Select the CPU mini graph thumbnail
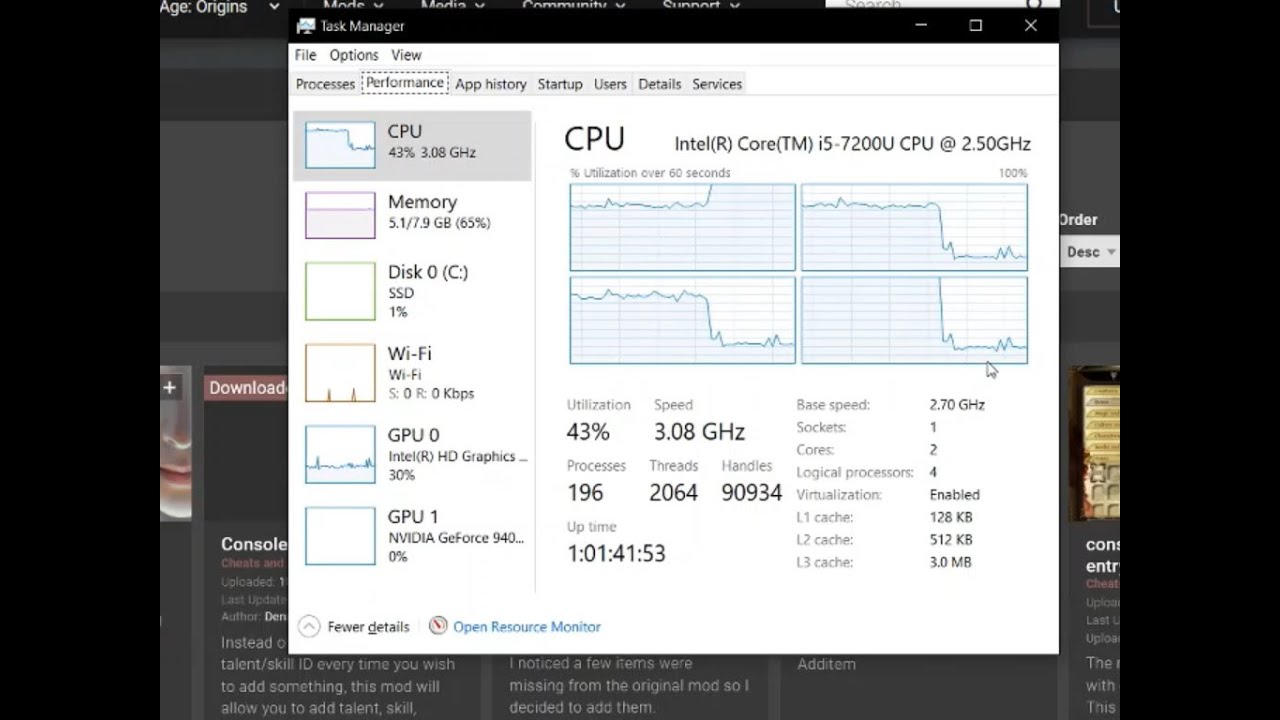The width and height of the screenshot is (1280, 720). (340, 145)
